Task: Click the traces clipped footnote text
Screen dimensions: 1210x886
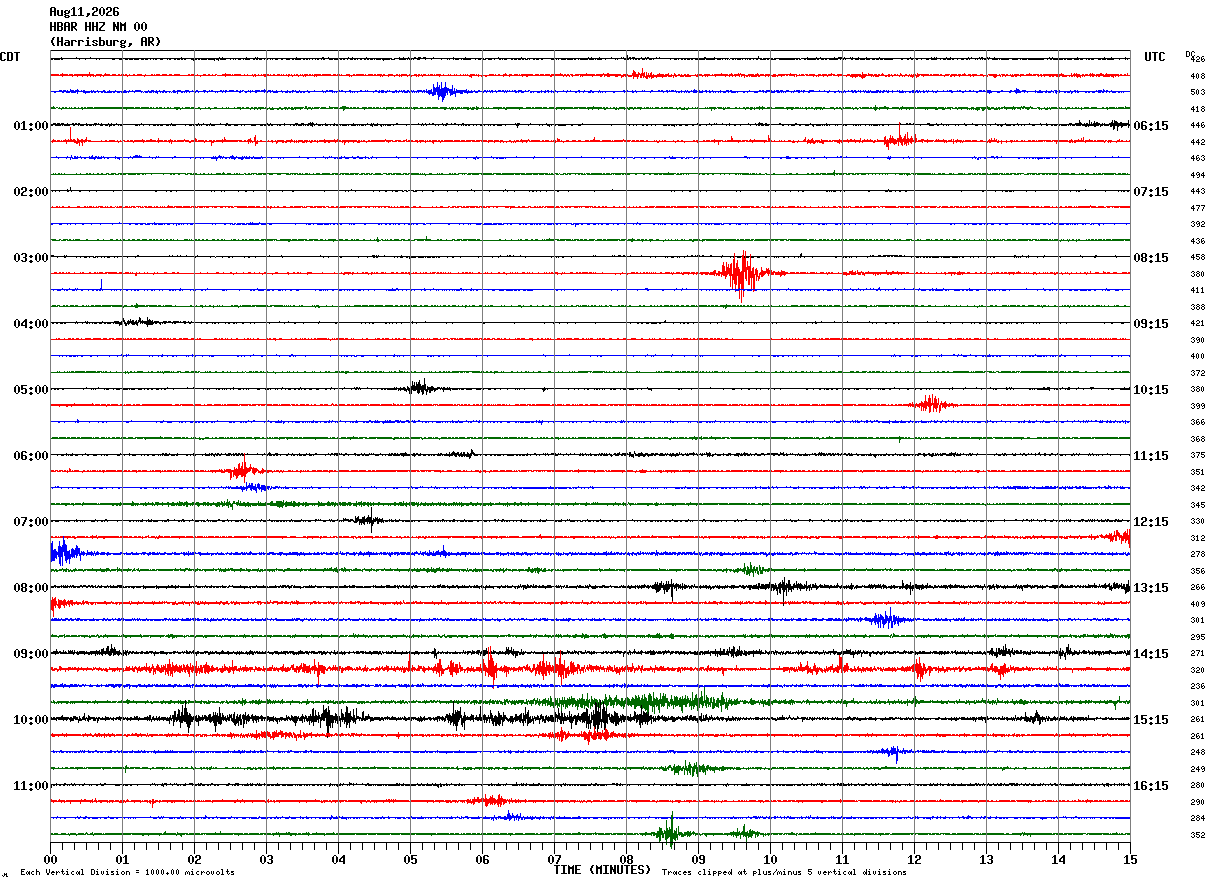Action: point(784,873)
